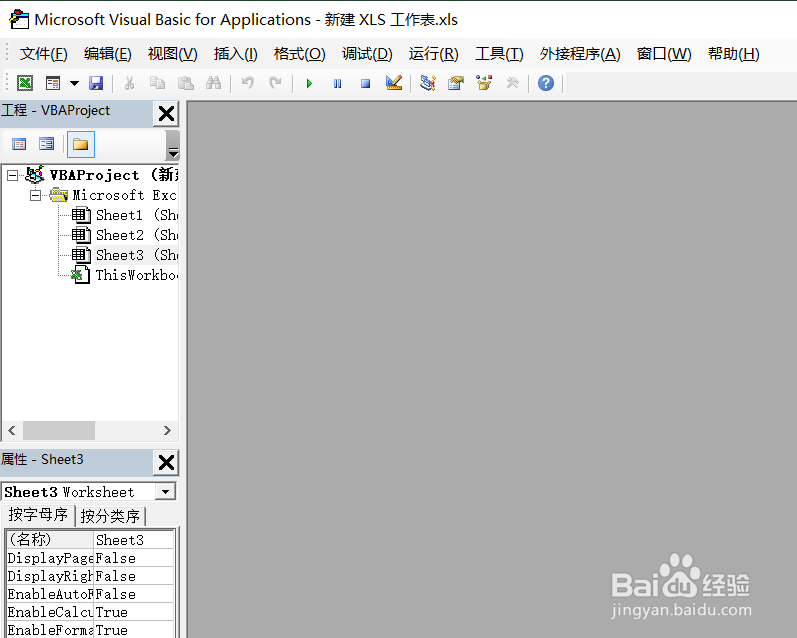Open the 帮助(H) menu
Screen dimensions: 797x638
[733, 54]
